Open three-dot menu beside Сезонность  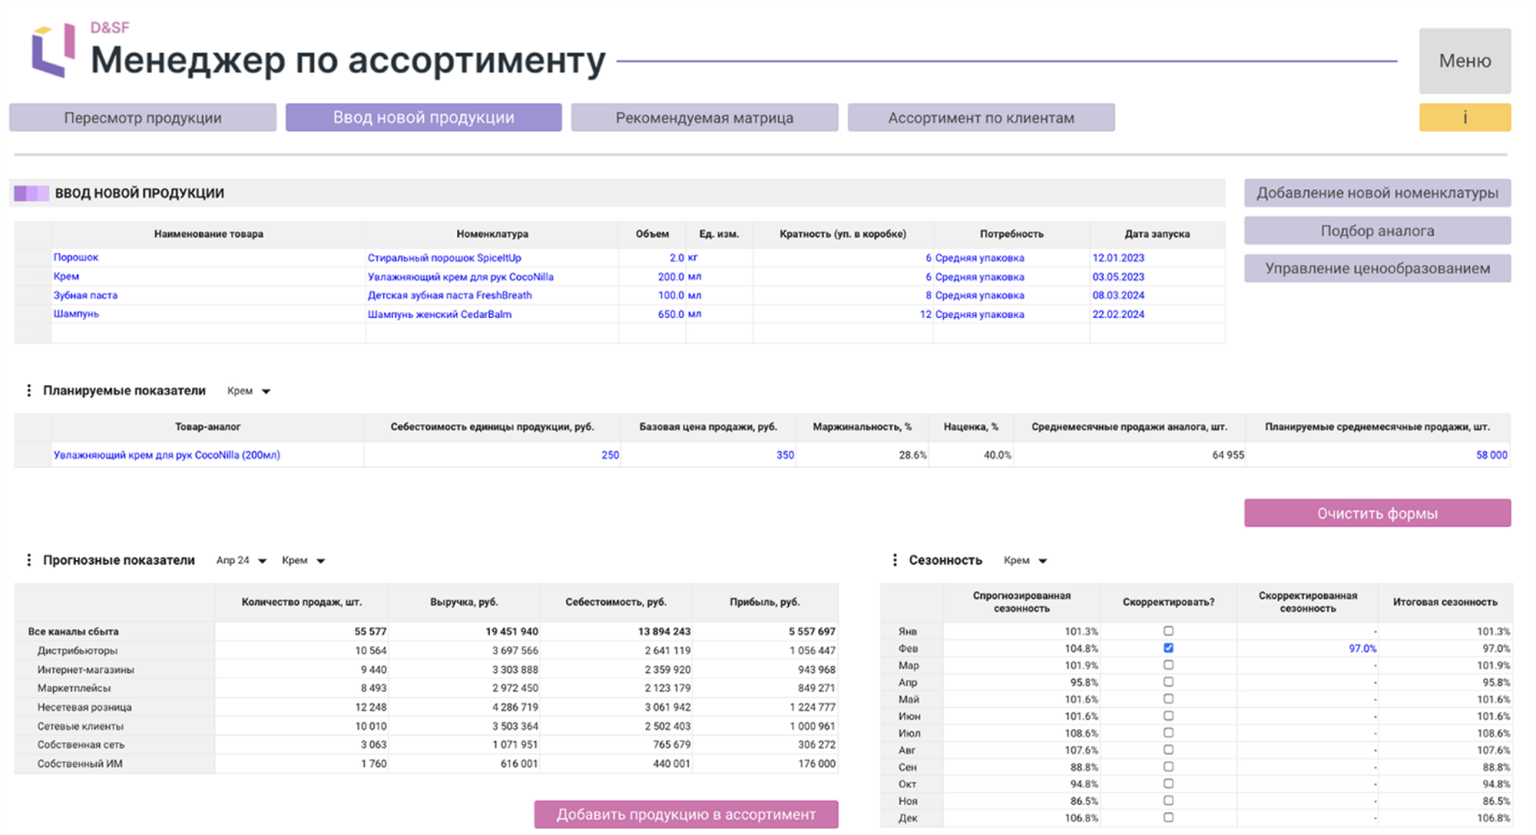(x=894, y=561)
